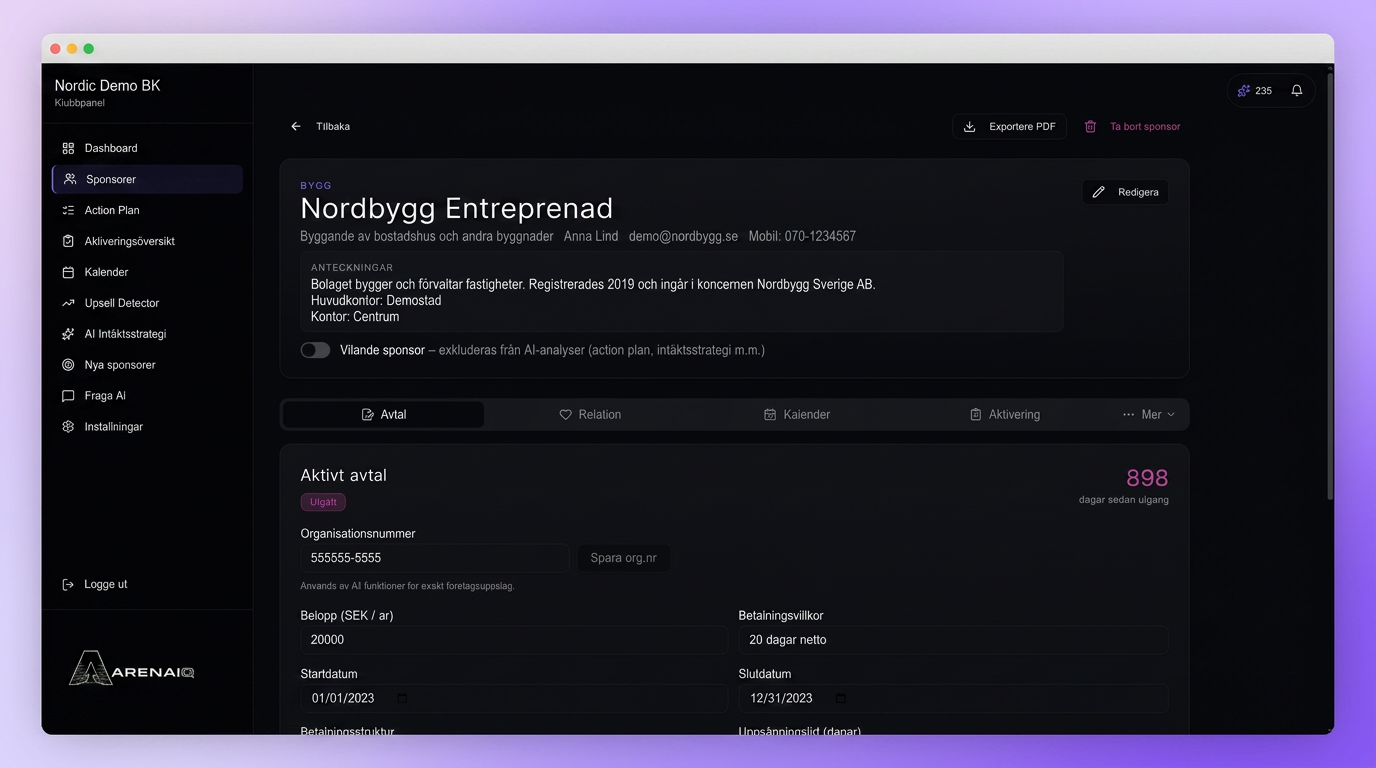Click the Organisationsnummer input field
The height and width of the screenshot is (768, 1376).
click(x=434, y=558)
